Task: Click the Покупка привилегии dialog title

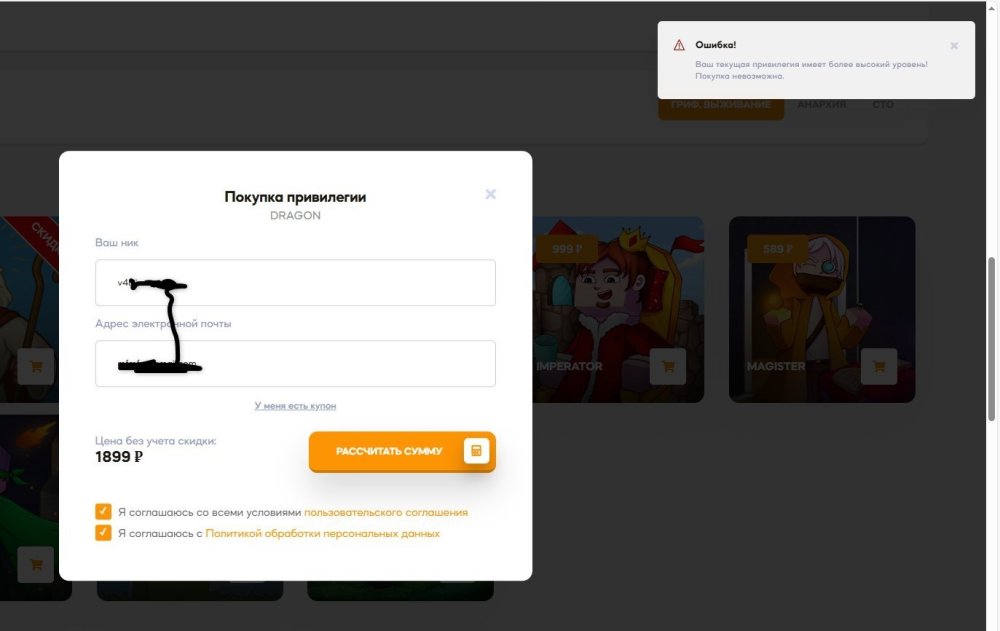Action: click(x=295, y=197)
